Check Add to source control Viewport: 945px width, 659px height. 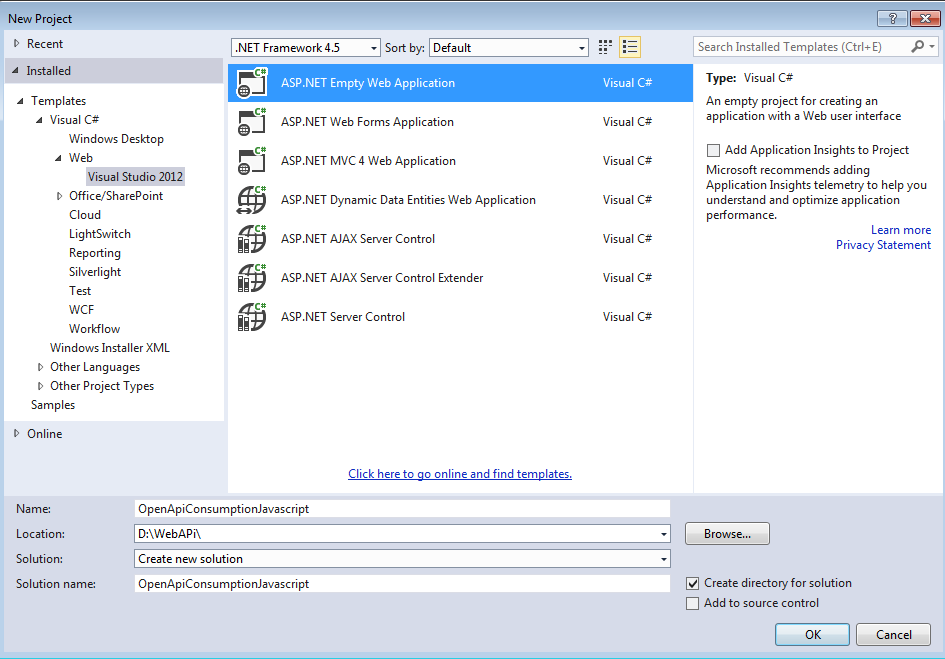(693, 603)
